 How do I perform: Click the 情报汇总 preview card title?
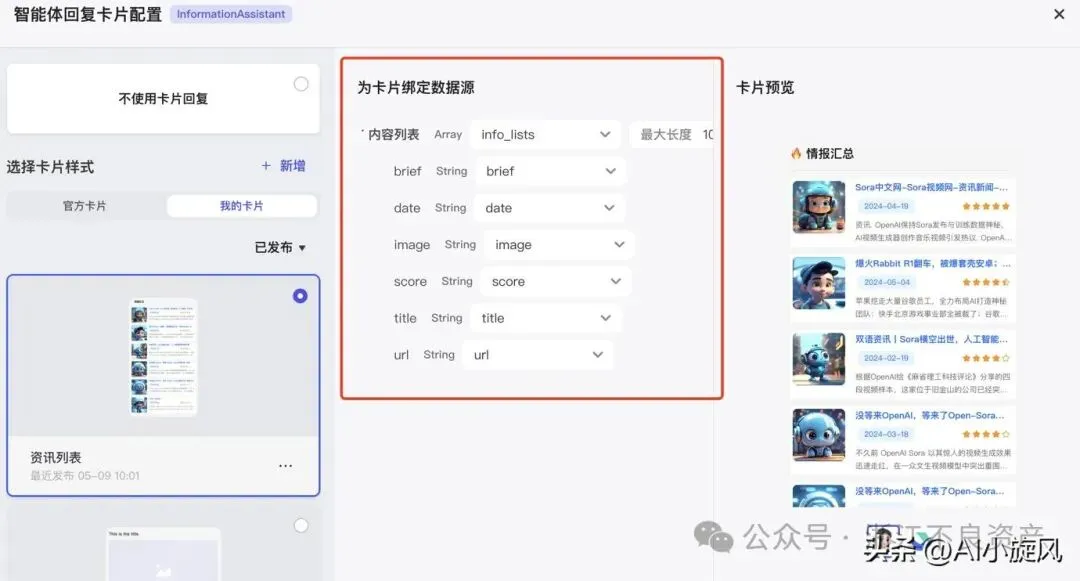[830, 154]
